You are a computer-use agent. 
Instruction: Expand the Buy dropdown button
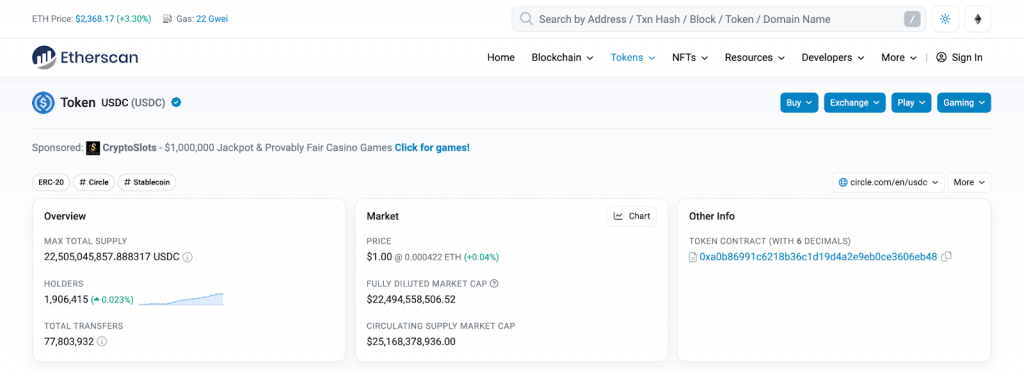point(799,103)
